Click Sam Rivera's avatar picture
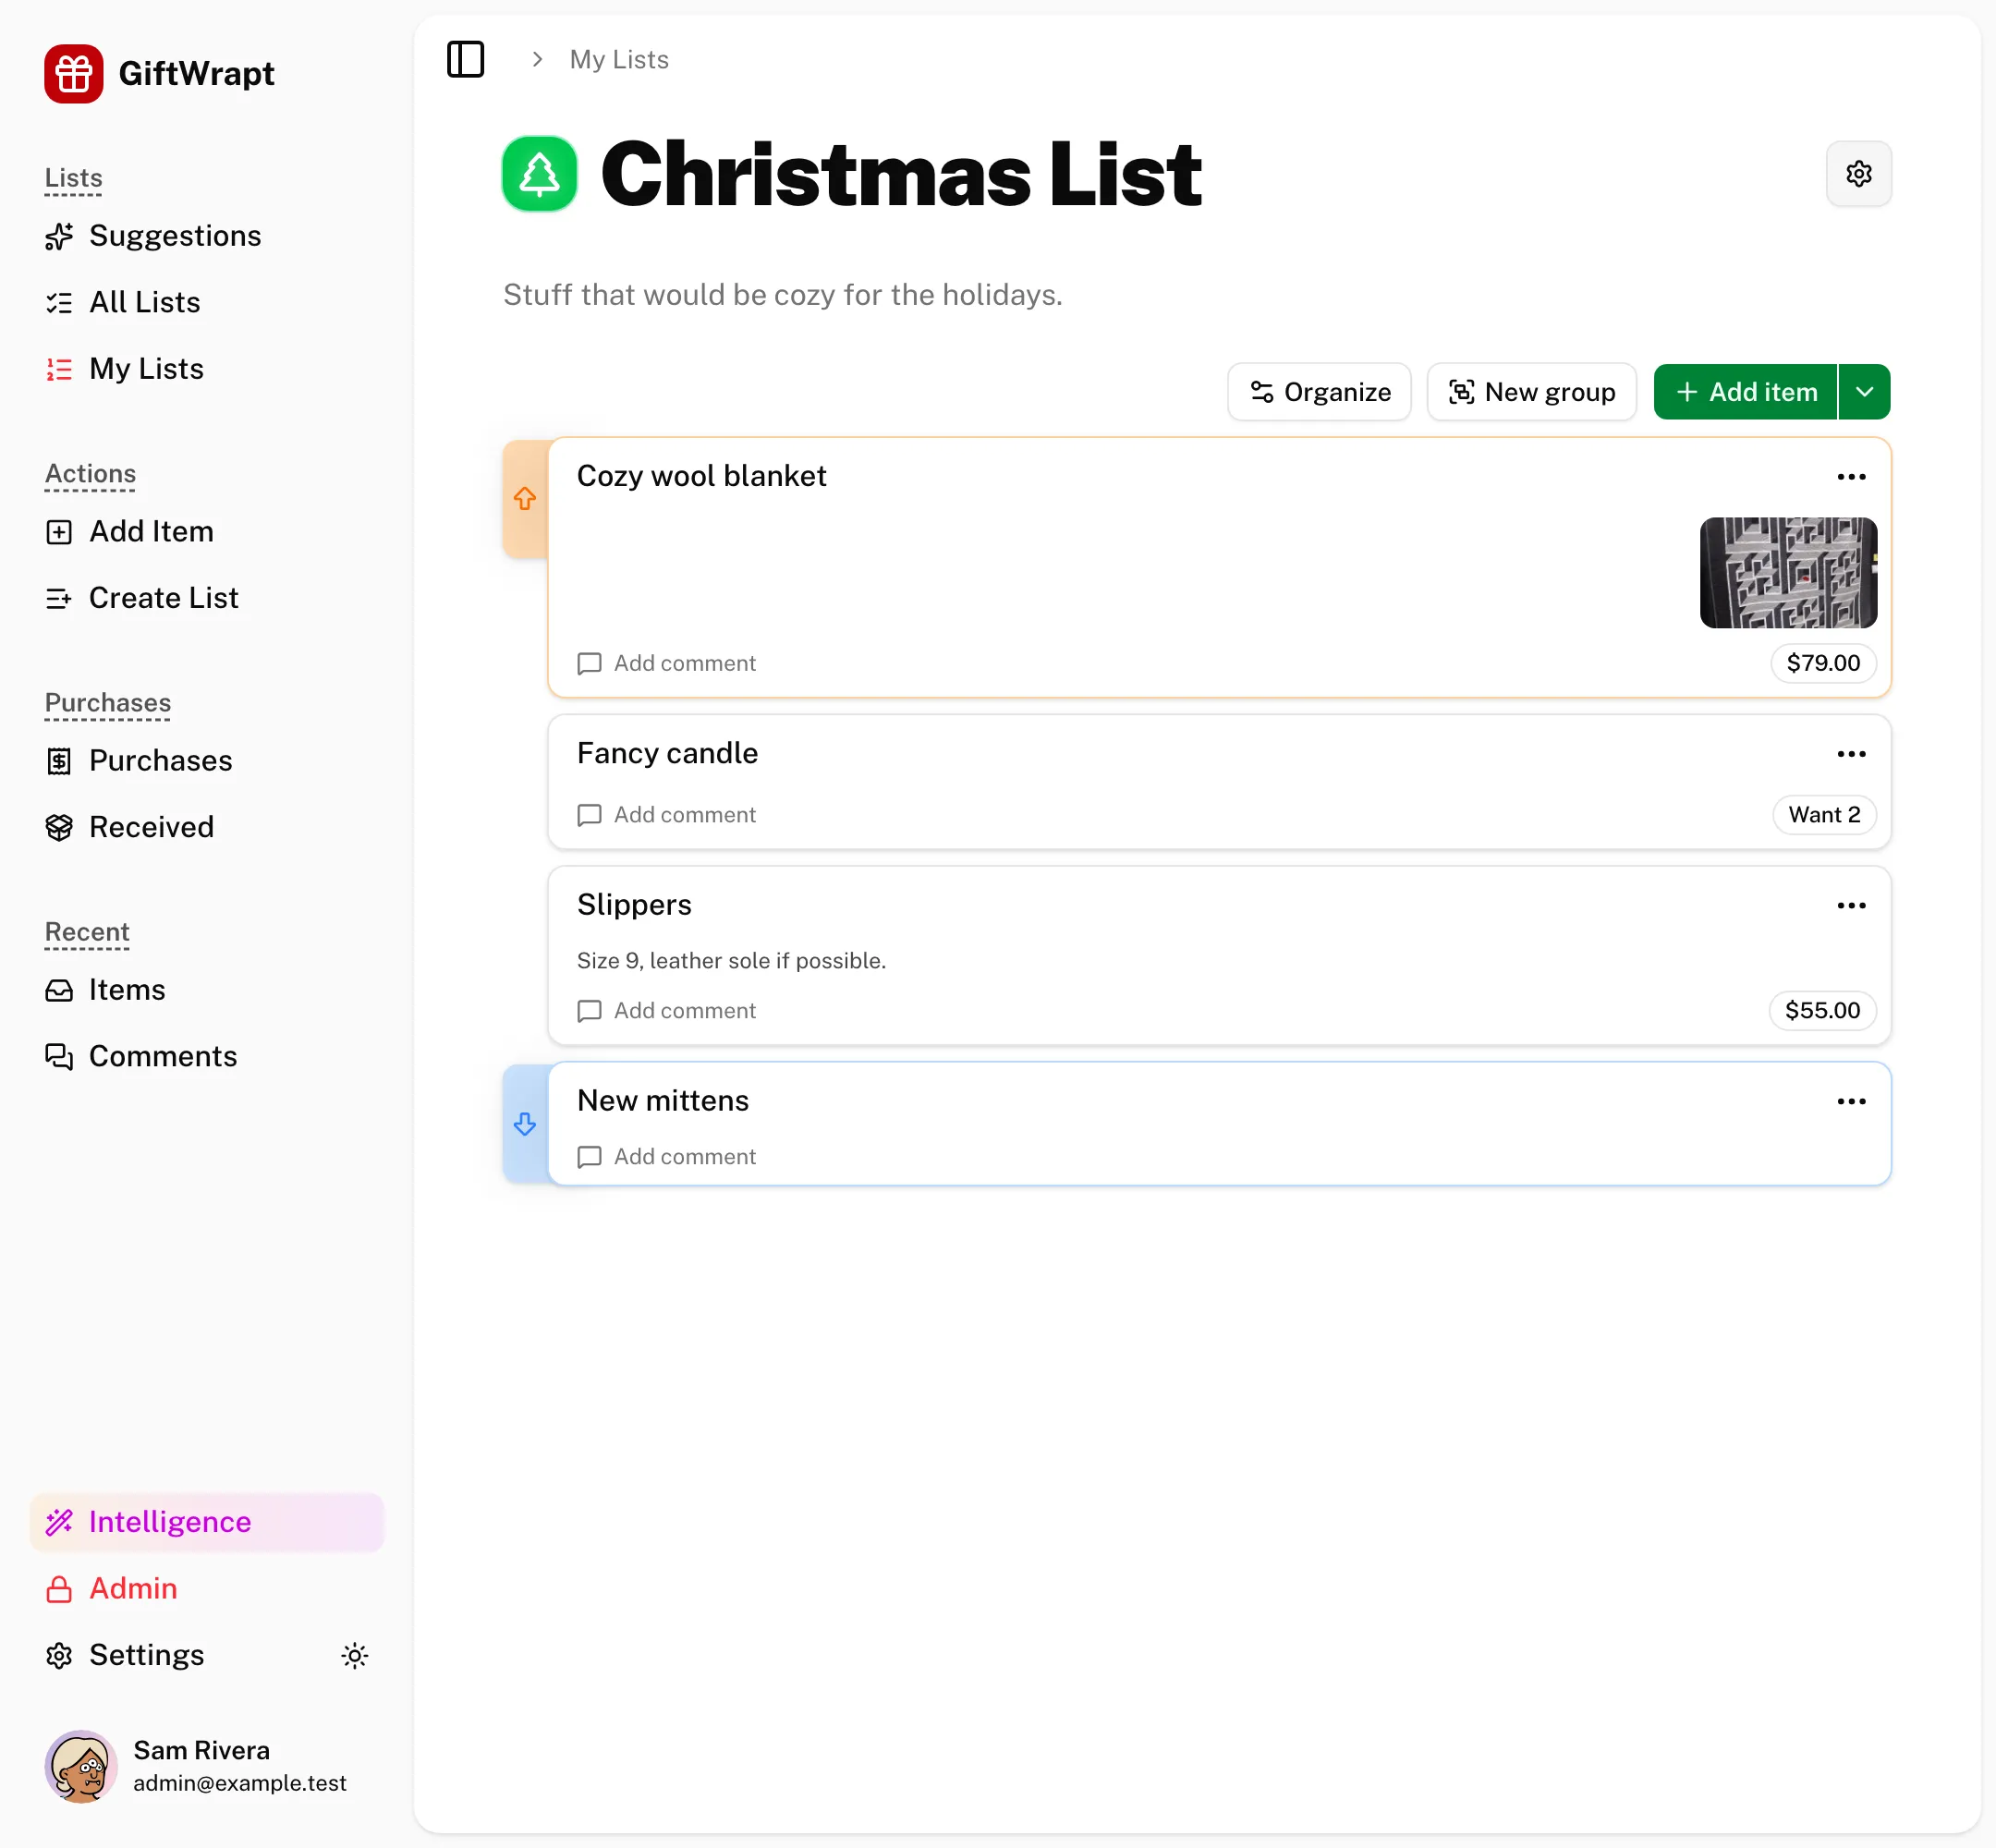 point(81,1767)
